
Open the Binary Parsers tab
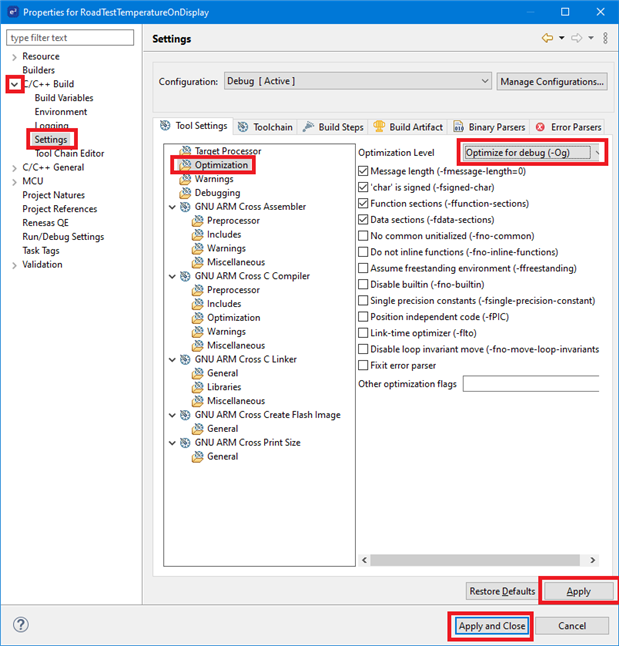coord(489,127)
